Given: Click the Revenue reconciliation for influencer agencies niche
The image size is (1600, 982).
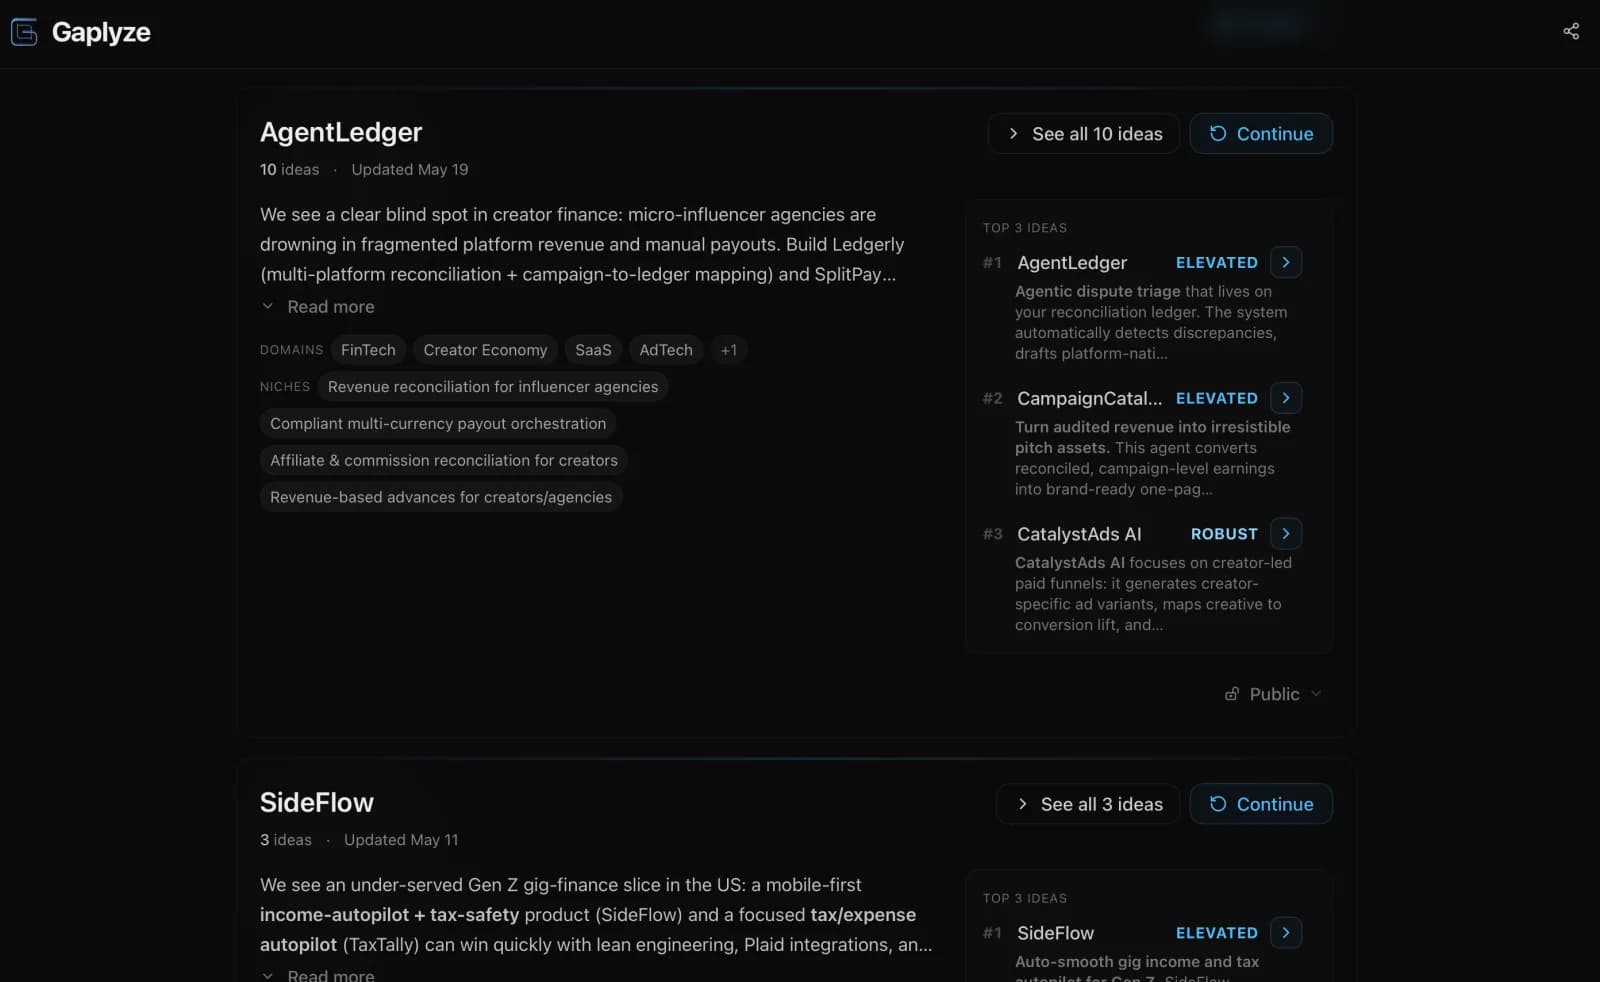Looking at the screenshot, I should click(x=493, y=387).
